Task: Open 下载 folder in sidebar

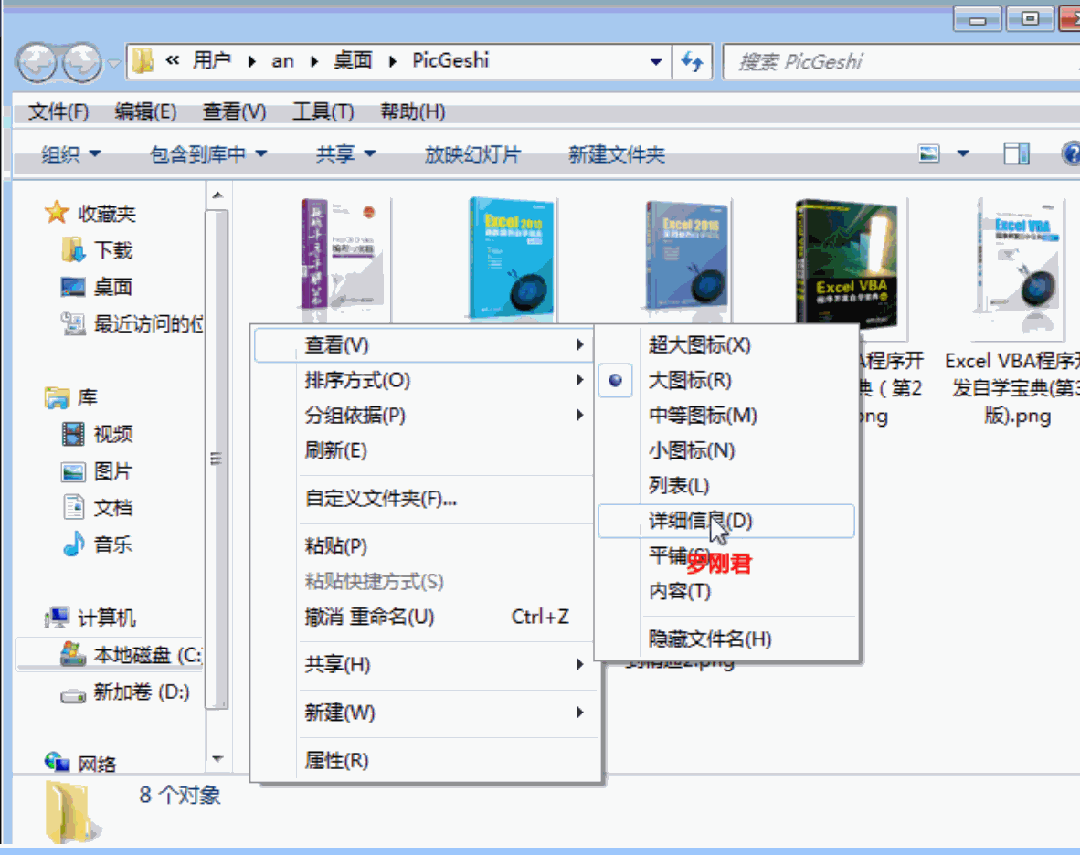Action: 96,250
